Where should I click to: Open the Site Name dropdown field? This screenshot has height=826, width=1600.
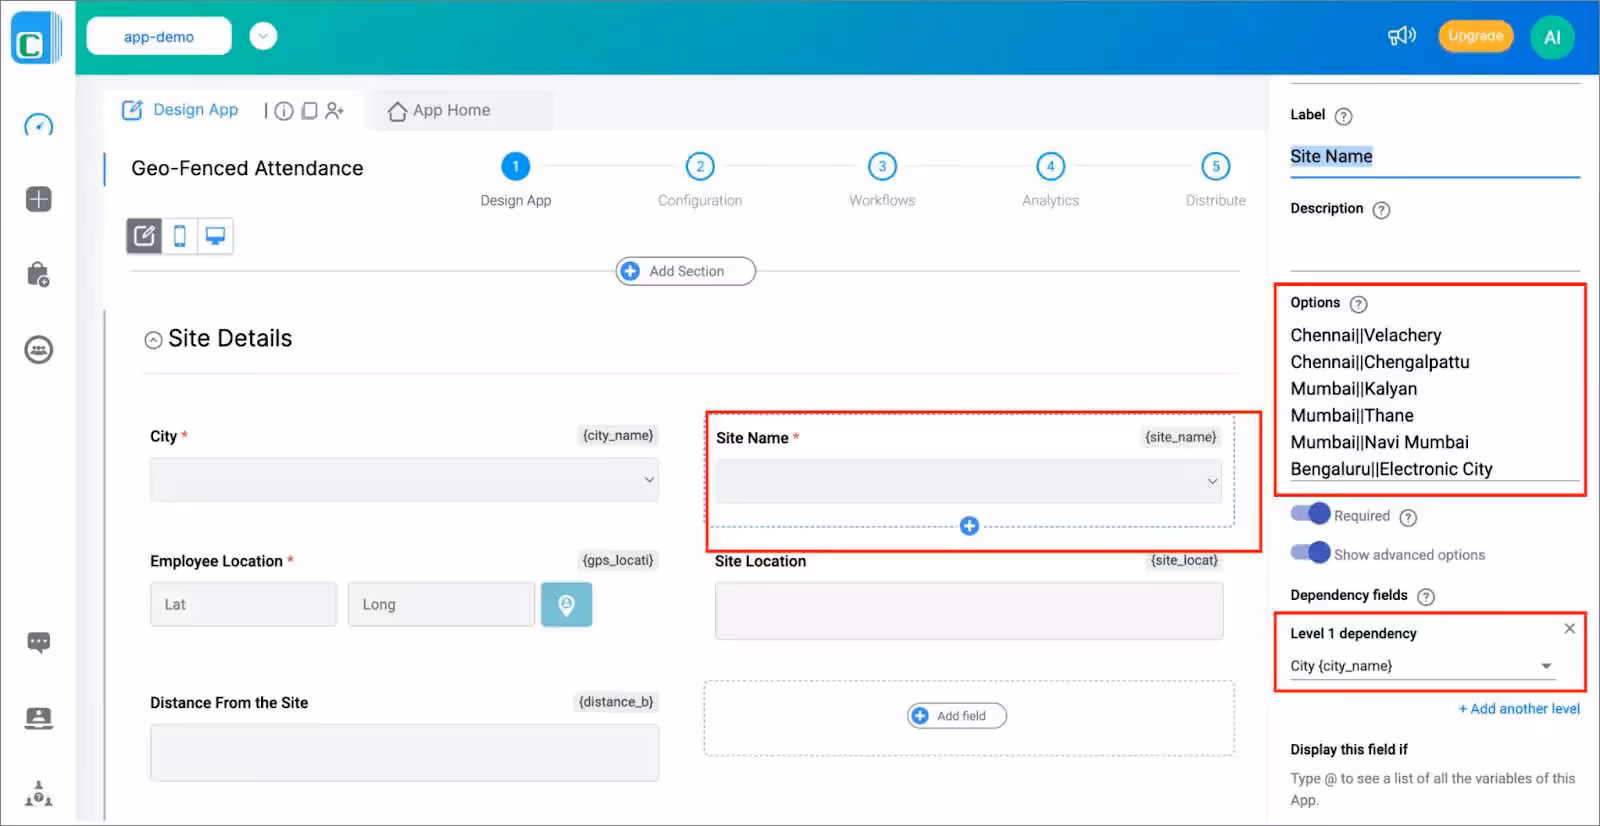coord(968,481)
